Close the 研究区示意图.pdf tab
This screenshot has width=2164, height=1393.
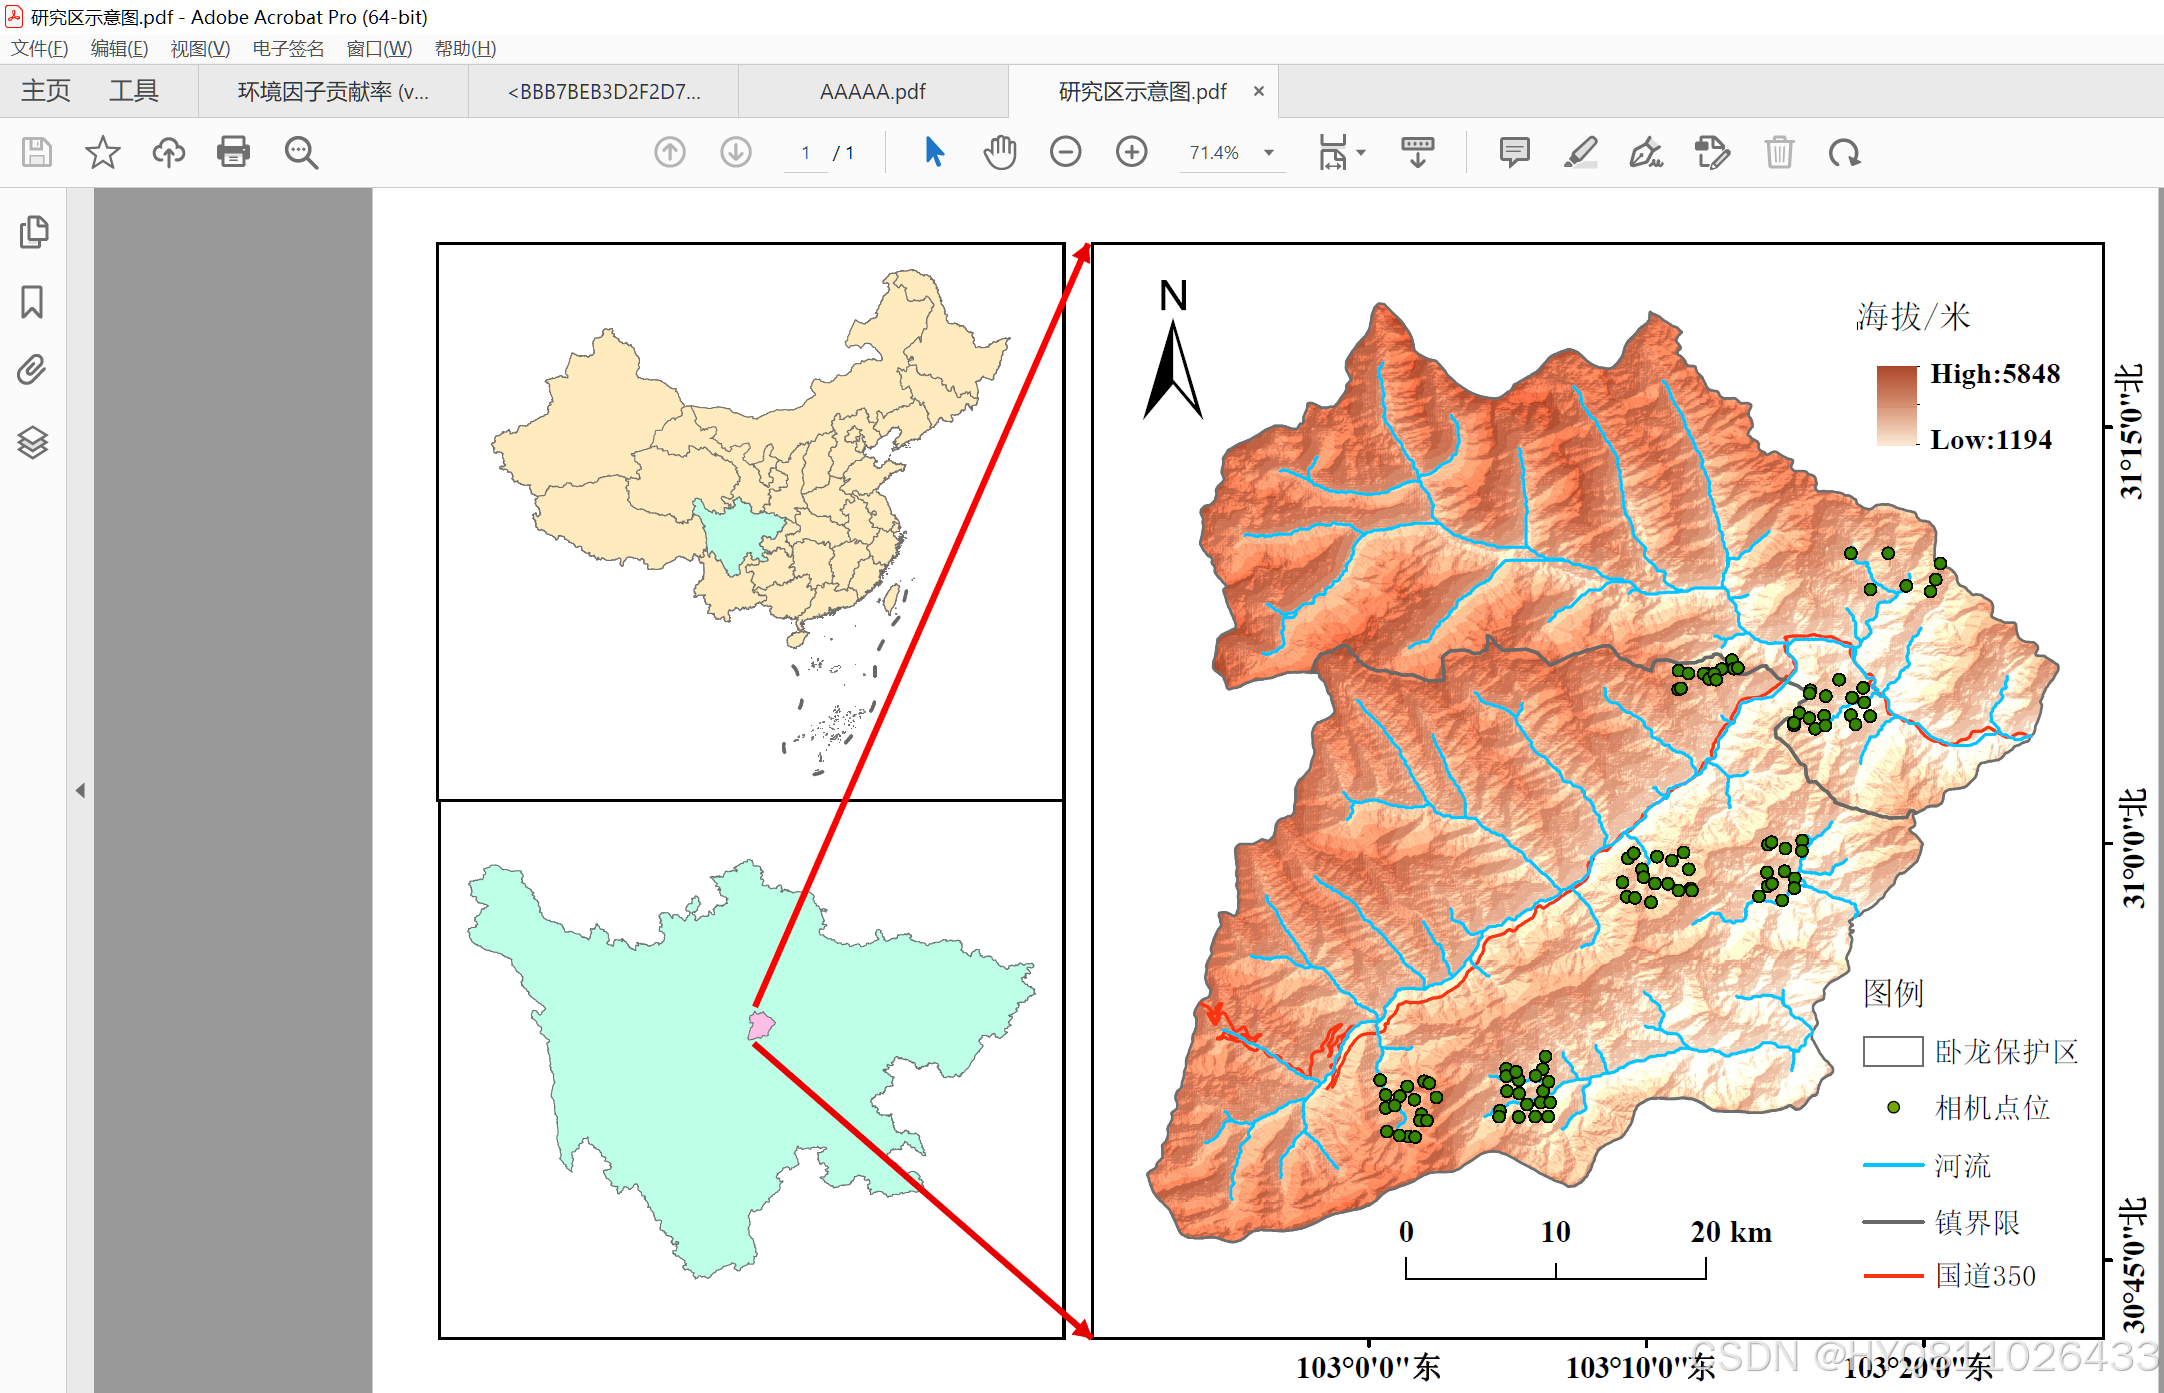coord(1259,91)
